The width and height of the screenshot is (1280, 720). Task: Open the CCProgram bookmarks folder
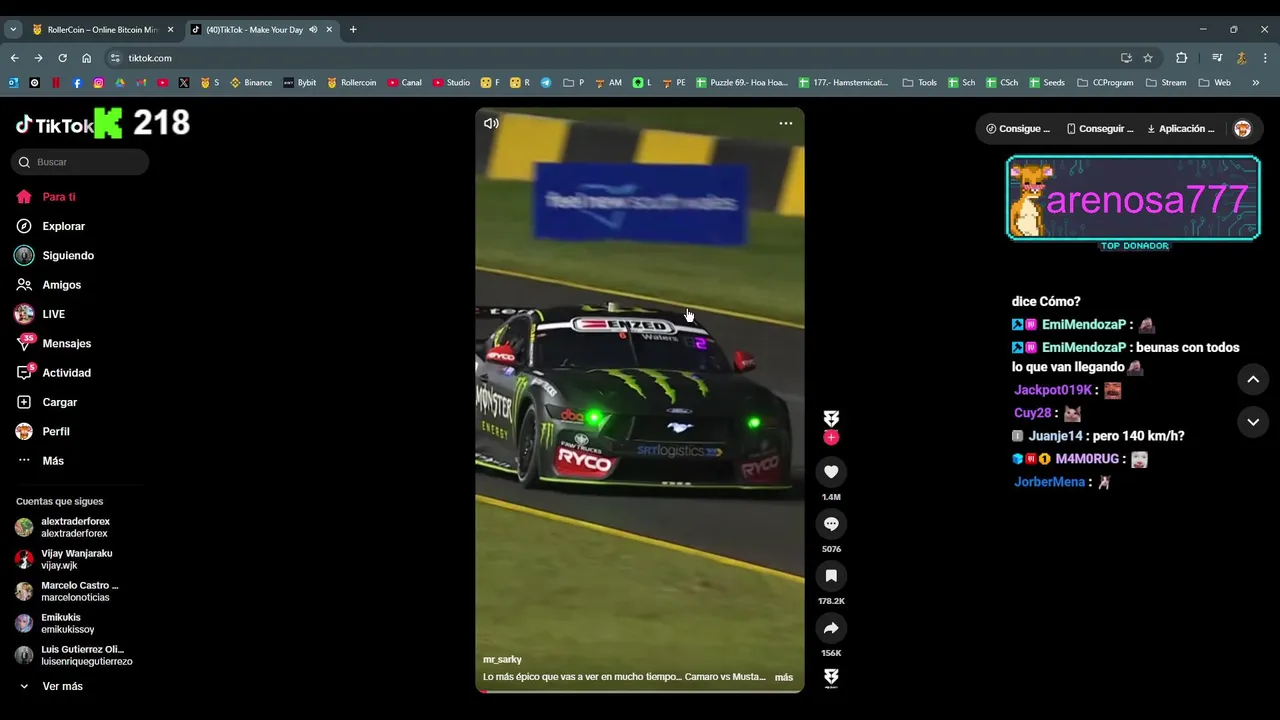(1105, 83)
